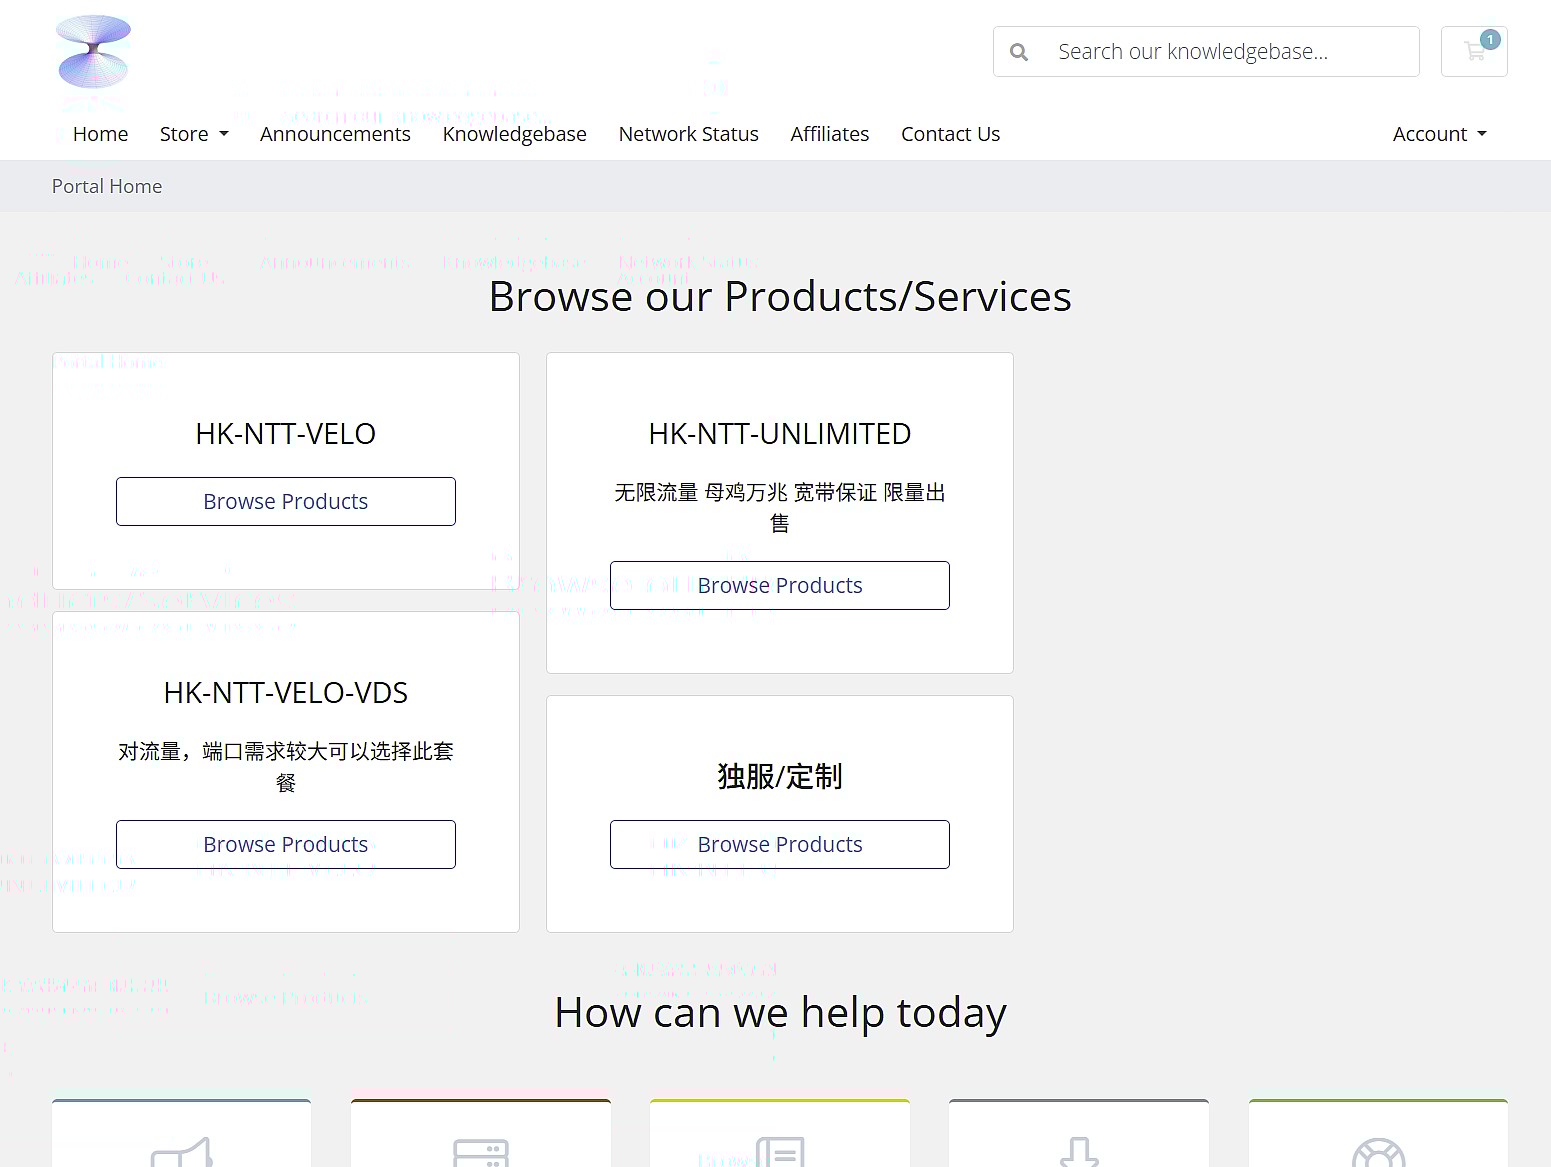Browse products under HK-NTT-VELO-VDS
Image resolution: width=1551 pixels, height=1167 pixels.
(285, 844)
